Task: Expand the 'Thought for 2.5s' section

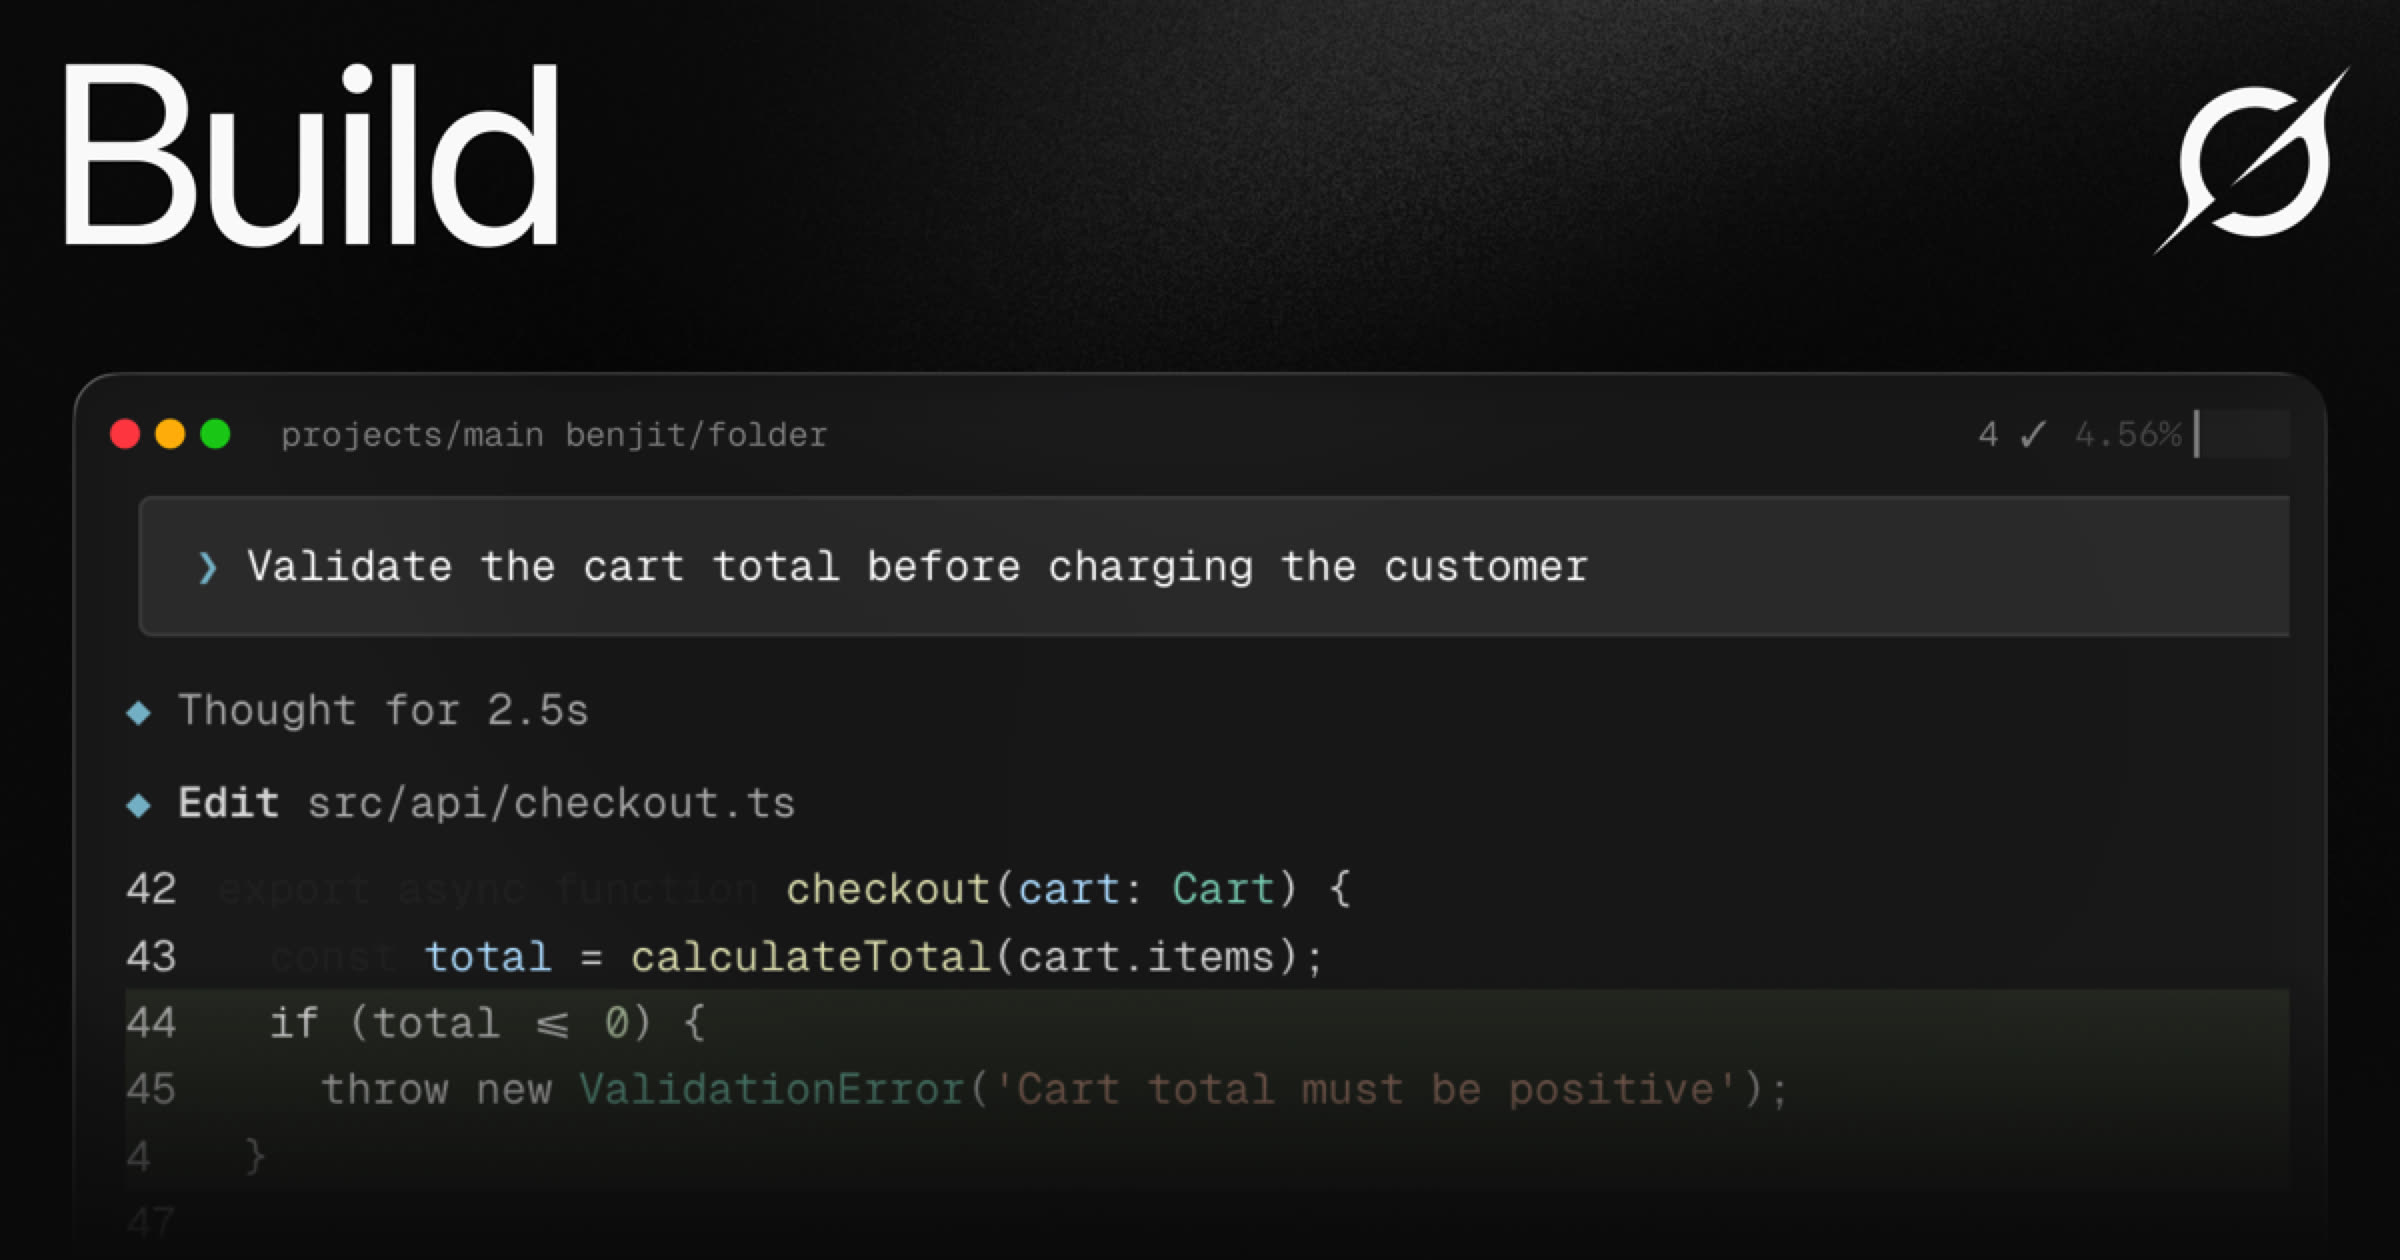Action: [383, 710]
